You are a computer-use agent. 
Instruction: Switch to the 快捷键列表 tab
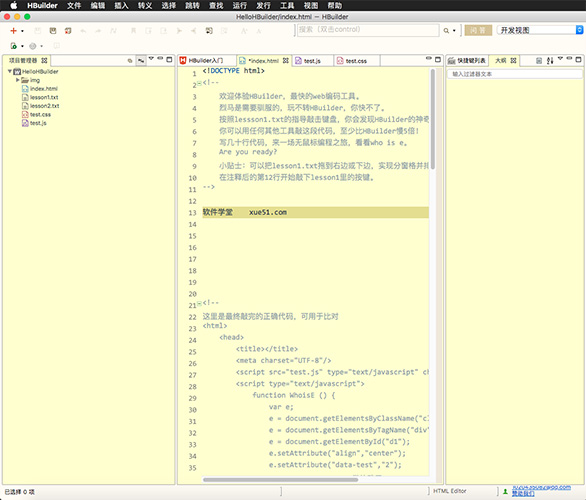(467, 61)
